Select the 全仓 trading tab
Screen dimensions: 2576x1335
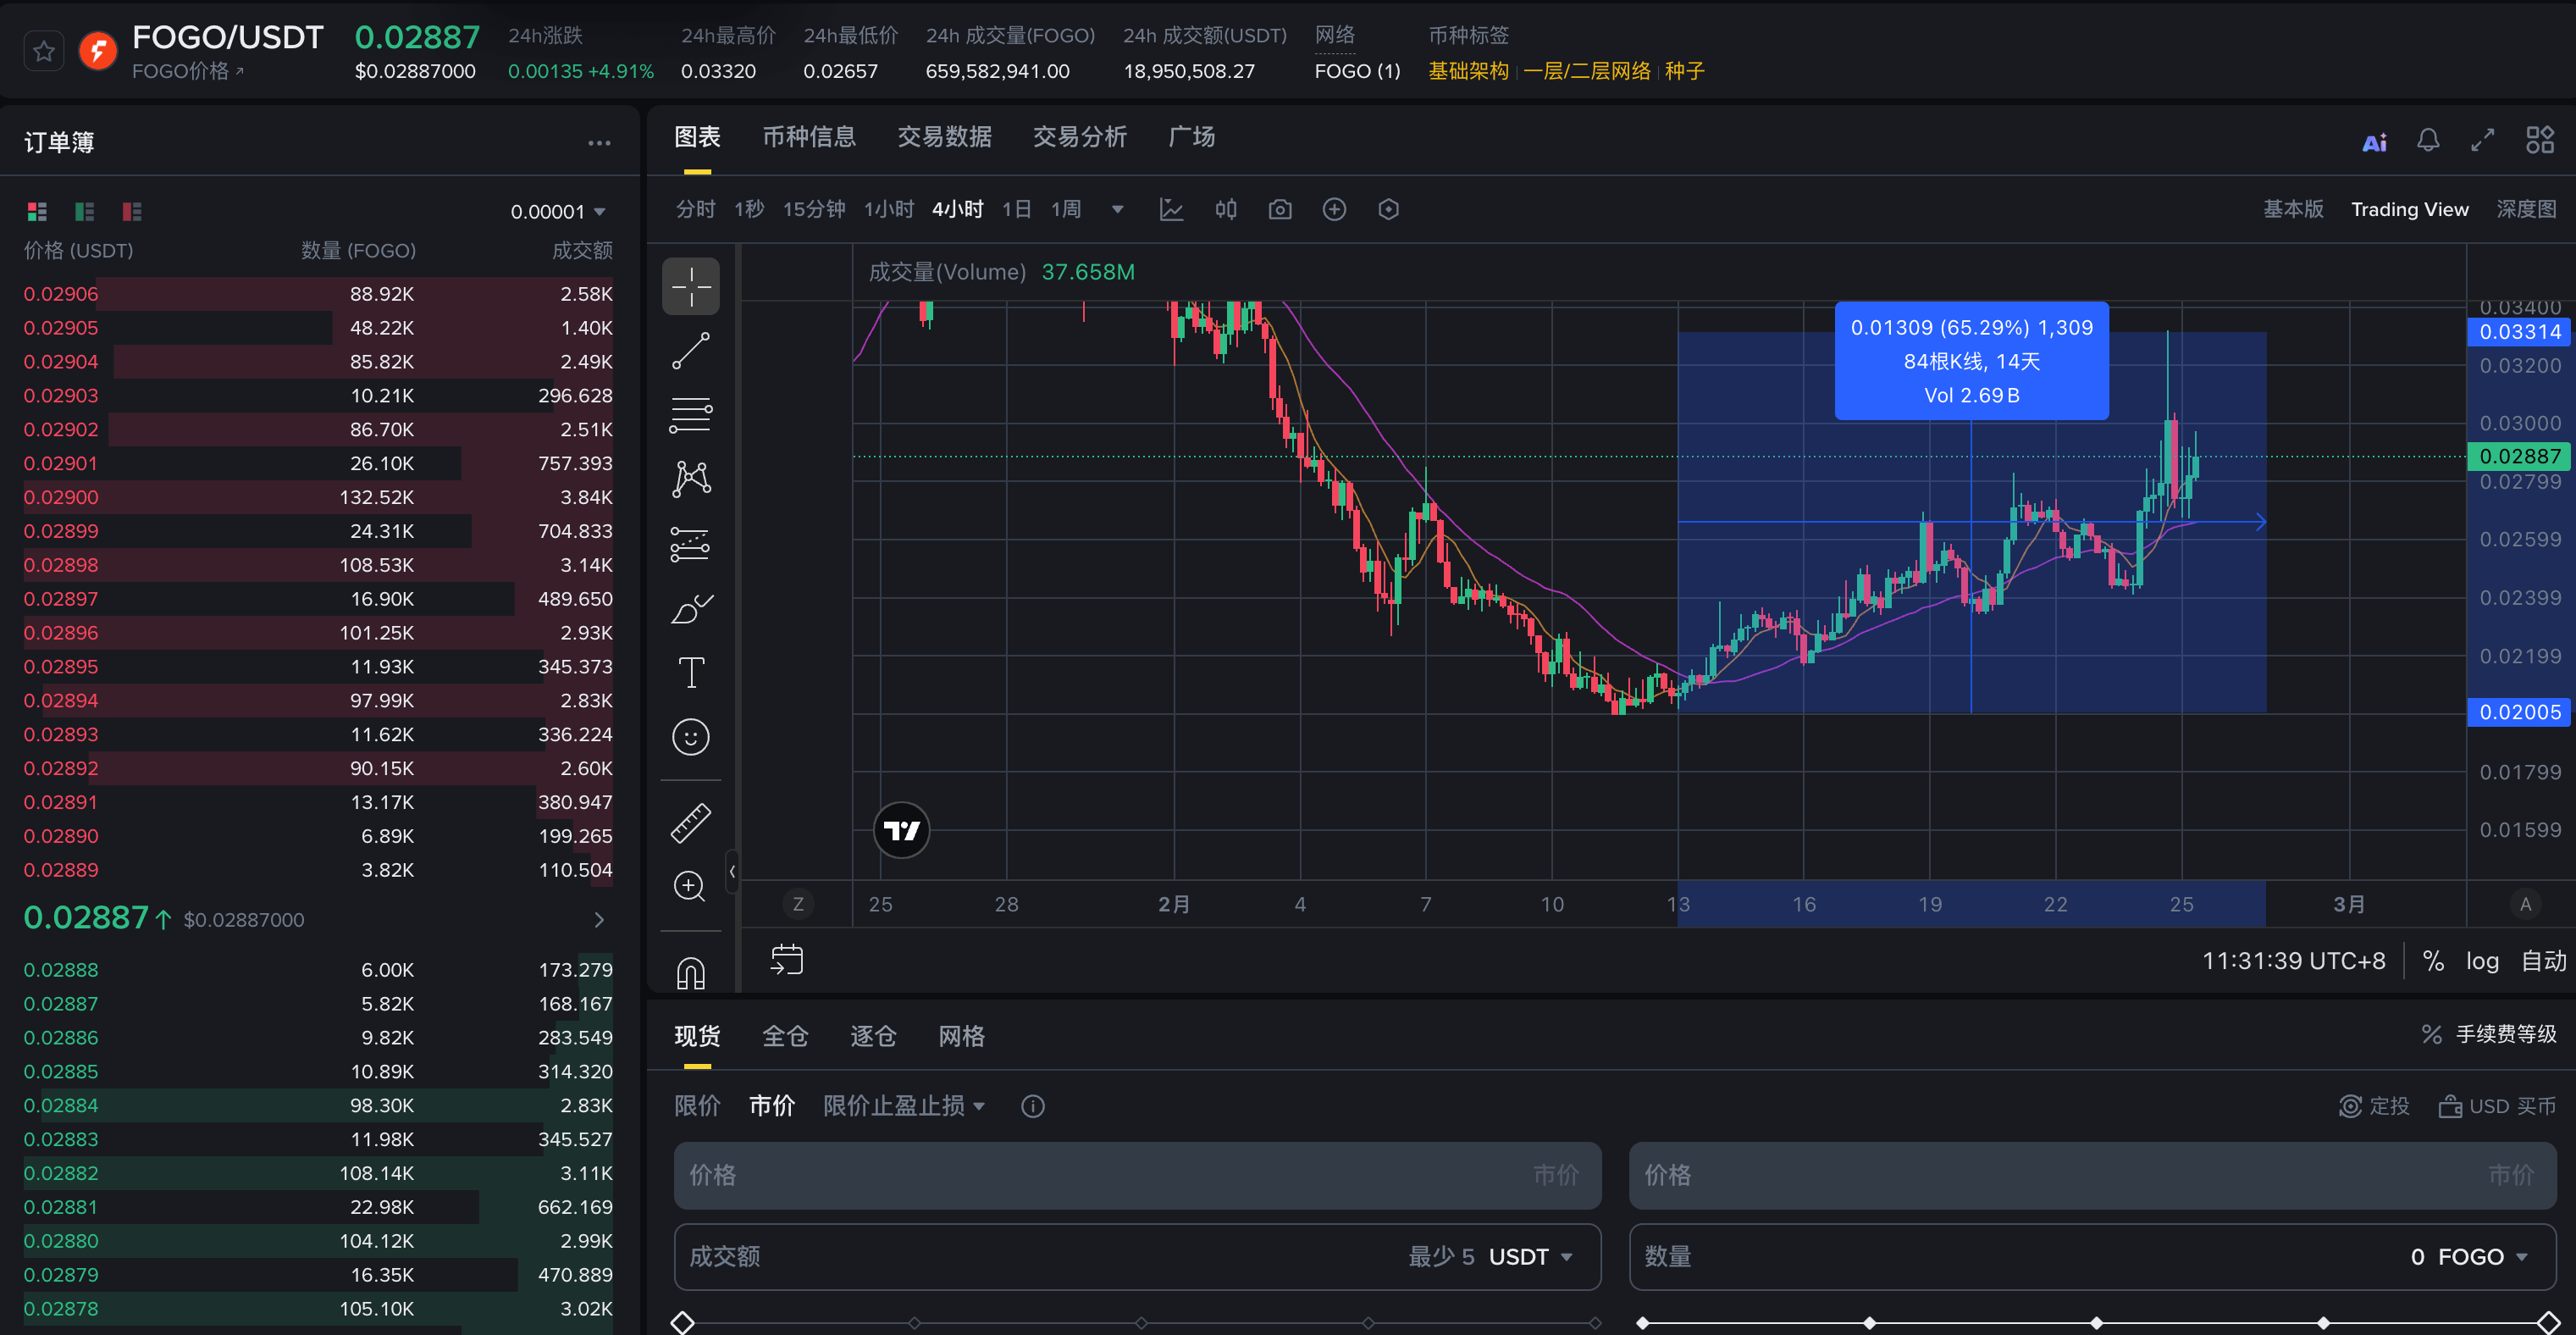(x=785, y=1037)
